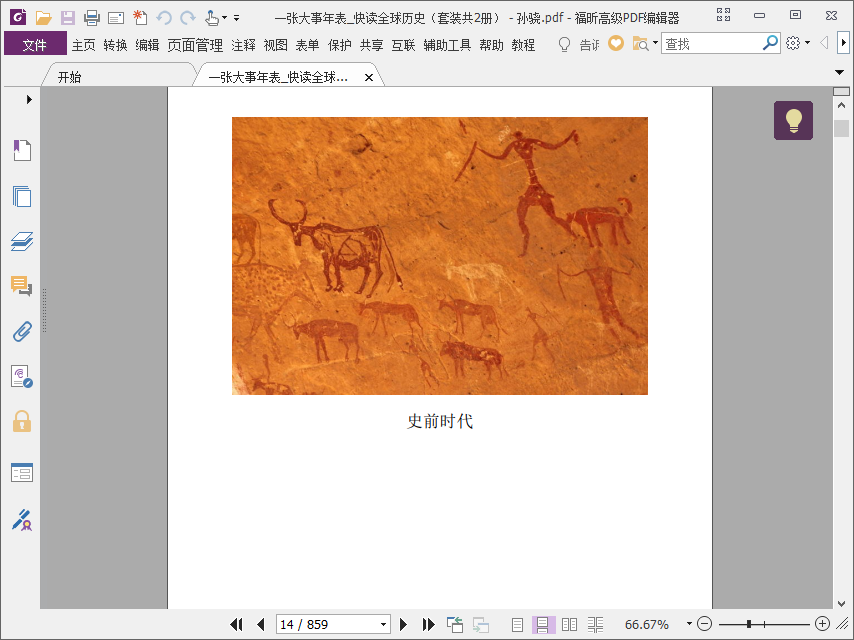The image size is (854, 640).
Task: Open the 转换 ribbon tab
Action: point(115,45)
